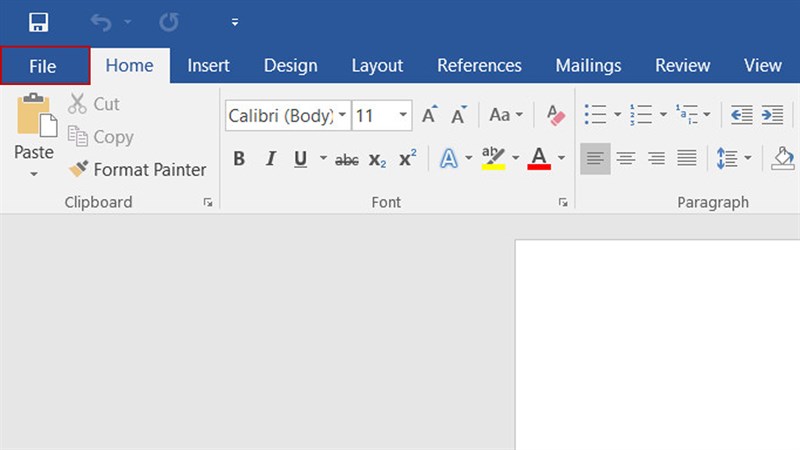Image resolution: width=800 pixels, height=450 pixels.
Task: Click the Decrease Font Size icon
Action: click(459, 115)
